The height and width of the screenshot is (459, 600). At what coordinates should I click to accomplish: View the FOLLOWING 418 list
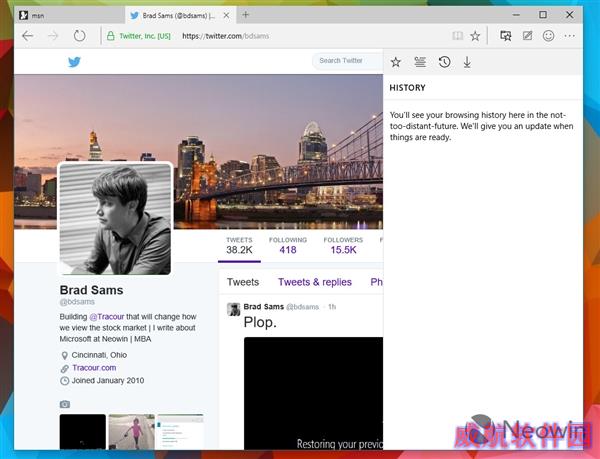pos(288,246)
